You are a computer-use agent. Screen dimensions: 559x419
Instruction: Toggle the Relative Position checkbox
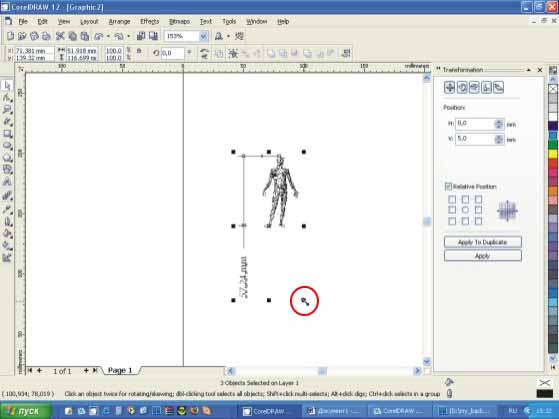pos(448,186)
